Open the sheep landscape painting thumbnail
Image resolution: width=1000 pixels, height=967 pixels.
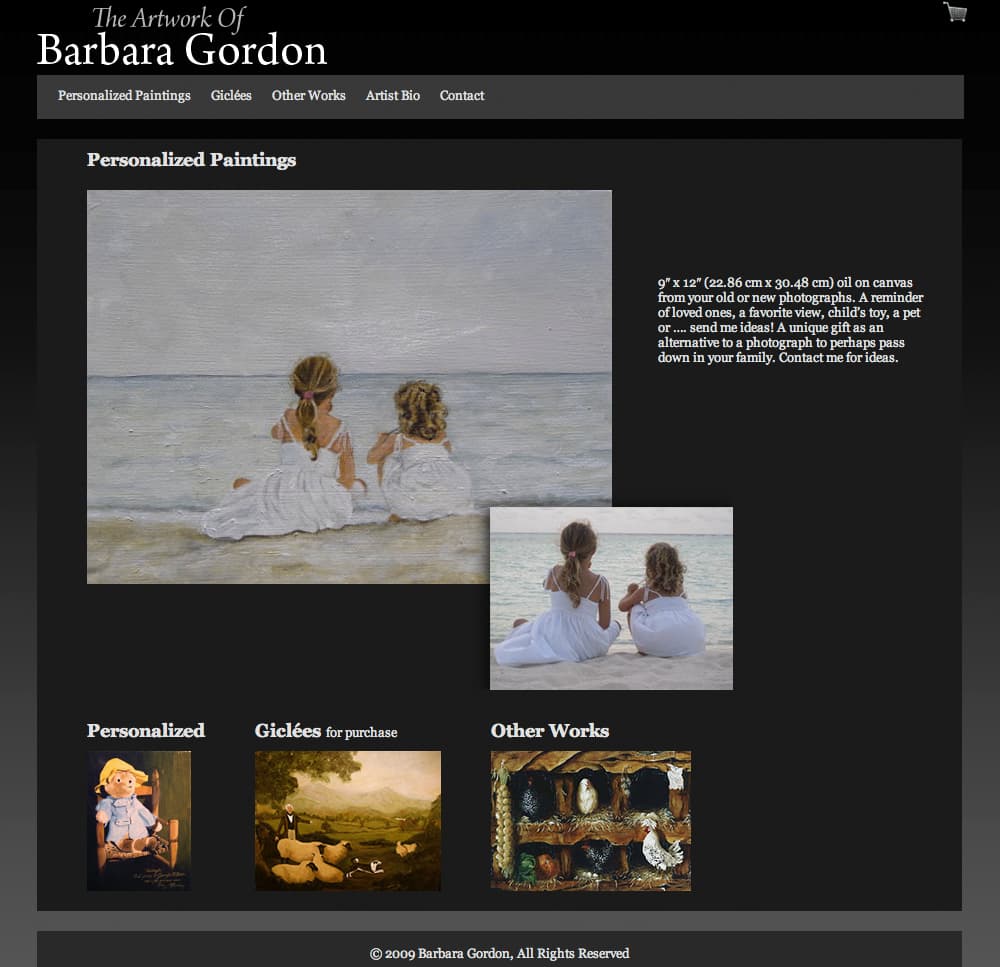pos(348,820)
